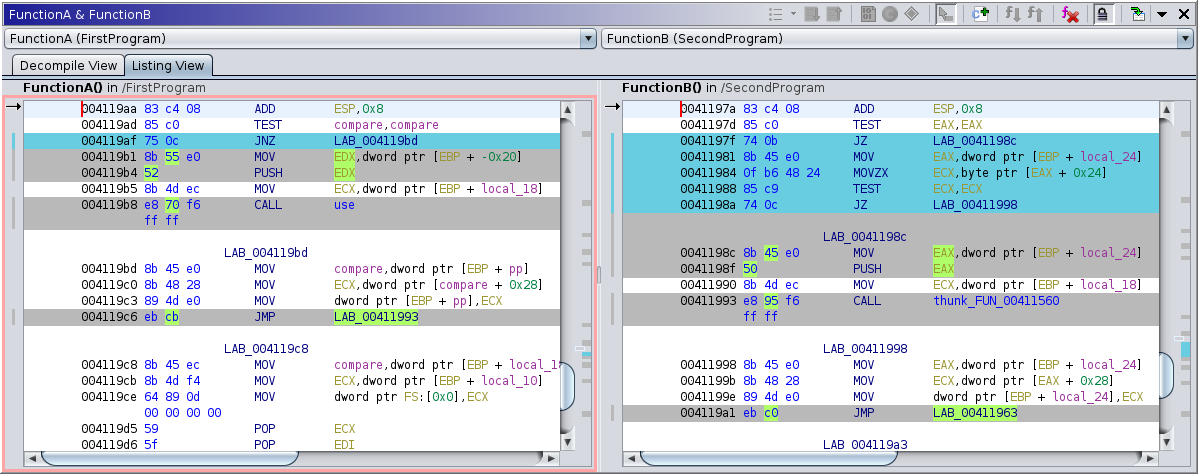Click the diamond-shaped toolbar icon
This screenshot has height=474, width=1198.
click(x=910, y=14)
